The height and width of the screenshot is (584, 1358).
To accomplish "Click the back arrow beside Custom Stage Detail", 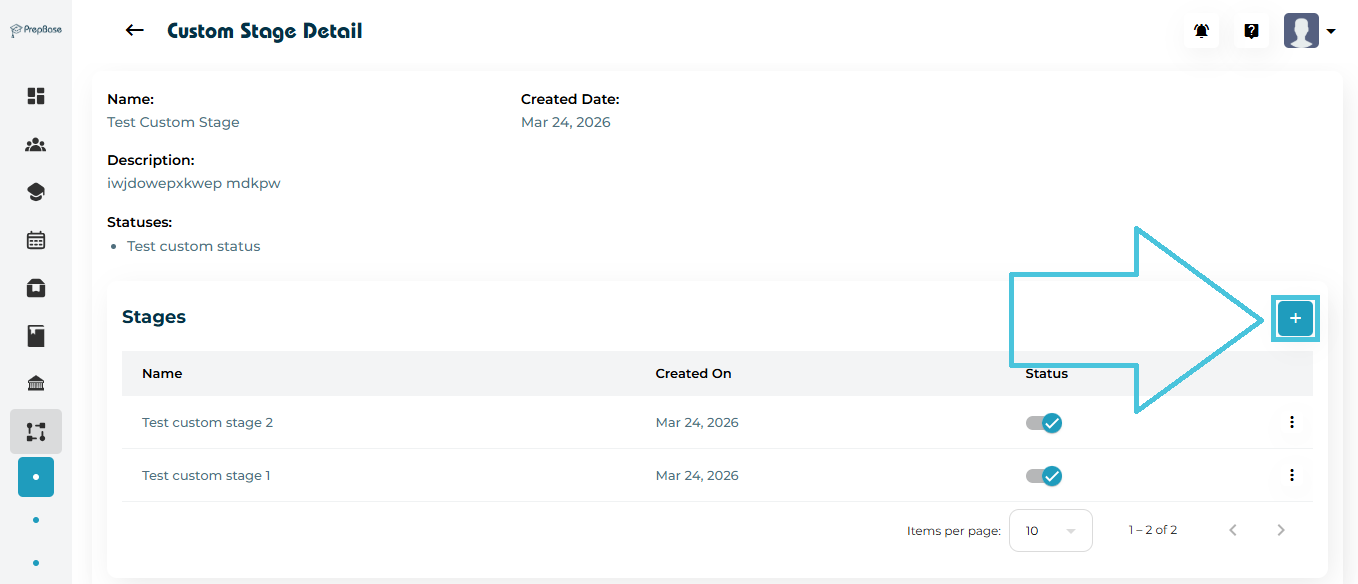I will pyautogui.click(x=134, y=31).
